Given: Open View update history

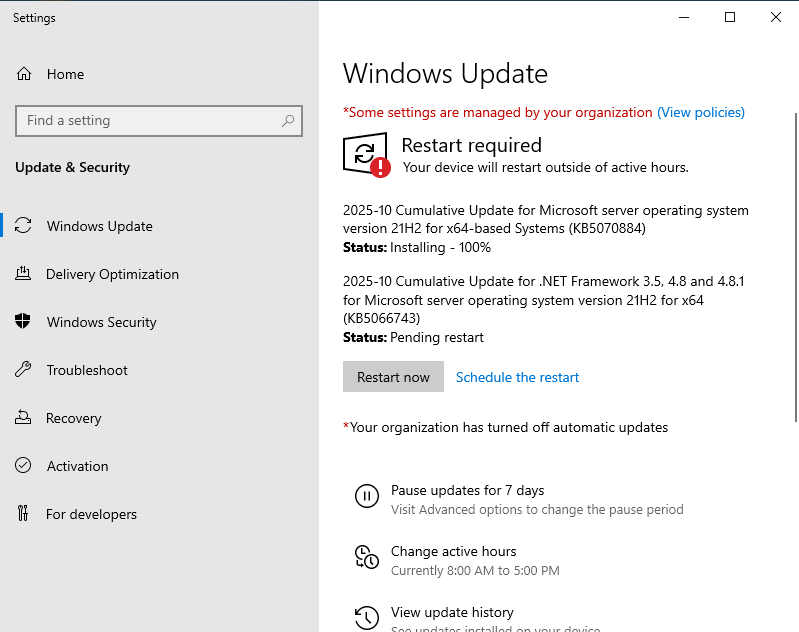Looking at the screenshot, I should 452,612.
